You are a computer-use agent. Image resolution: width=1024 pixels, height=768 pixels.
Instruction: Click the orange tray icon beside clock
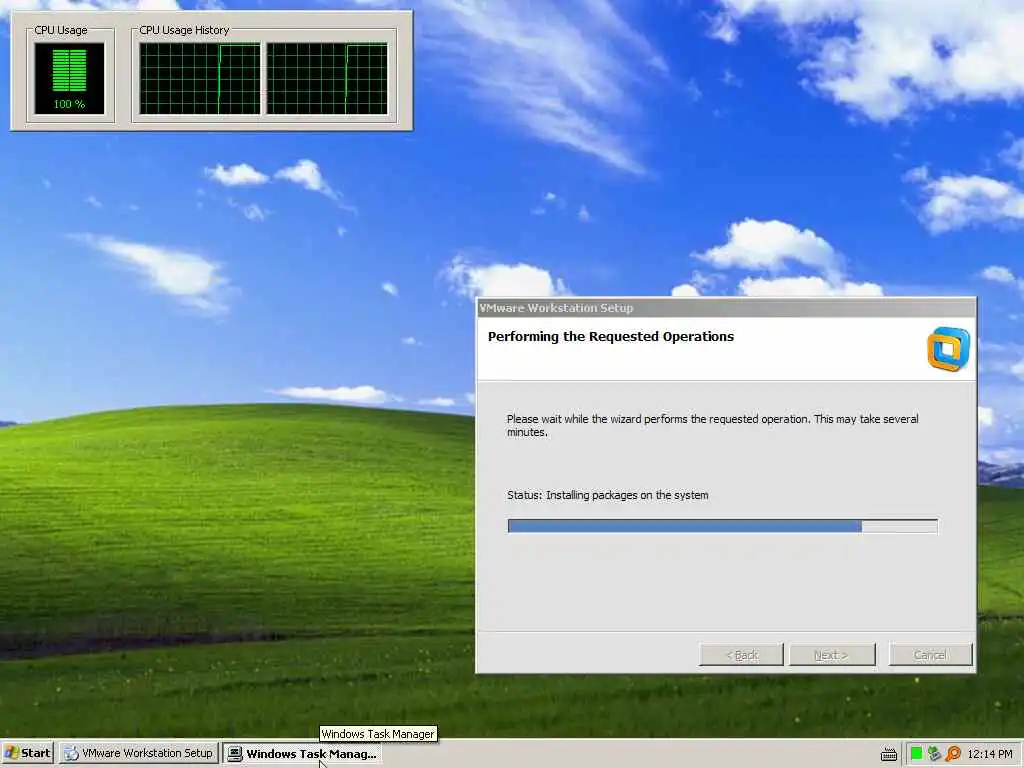pos(953,753)
